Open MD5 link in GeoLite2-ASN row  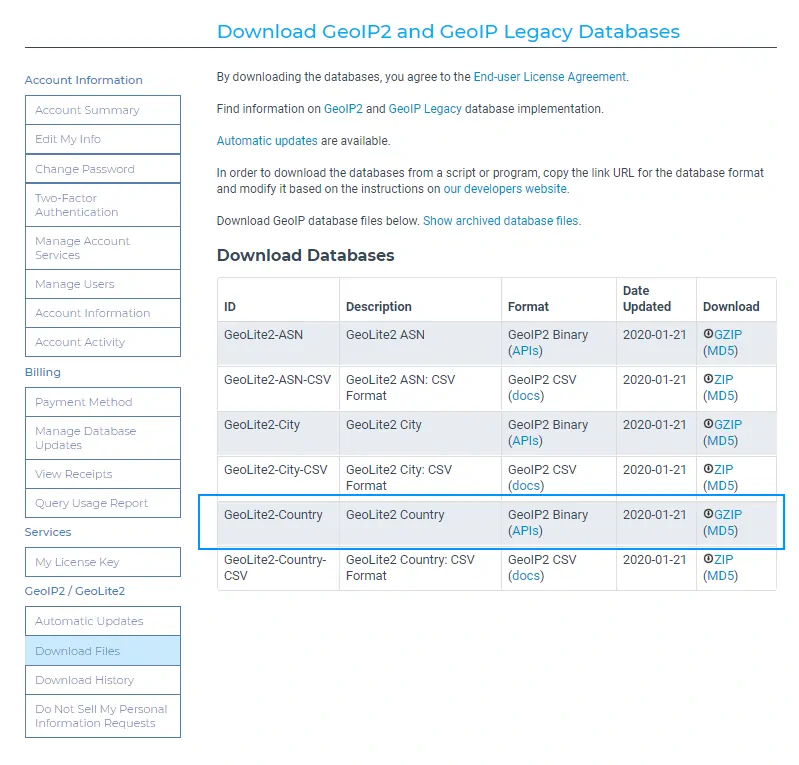(x=720, y=351)
